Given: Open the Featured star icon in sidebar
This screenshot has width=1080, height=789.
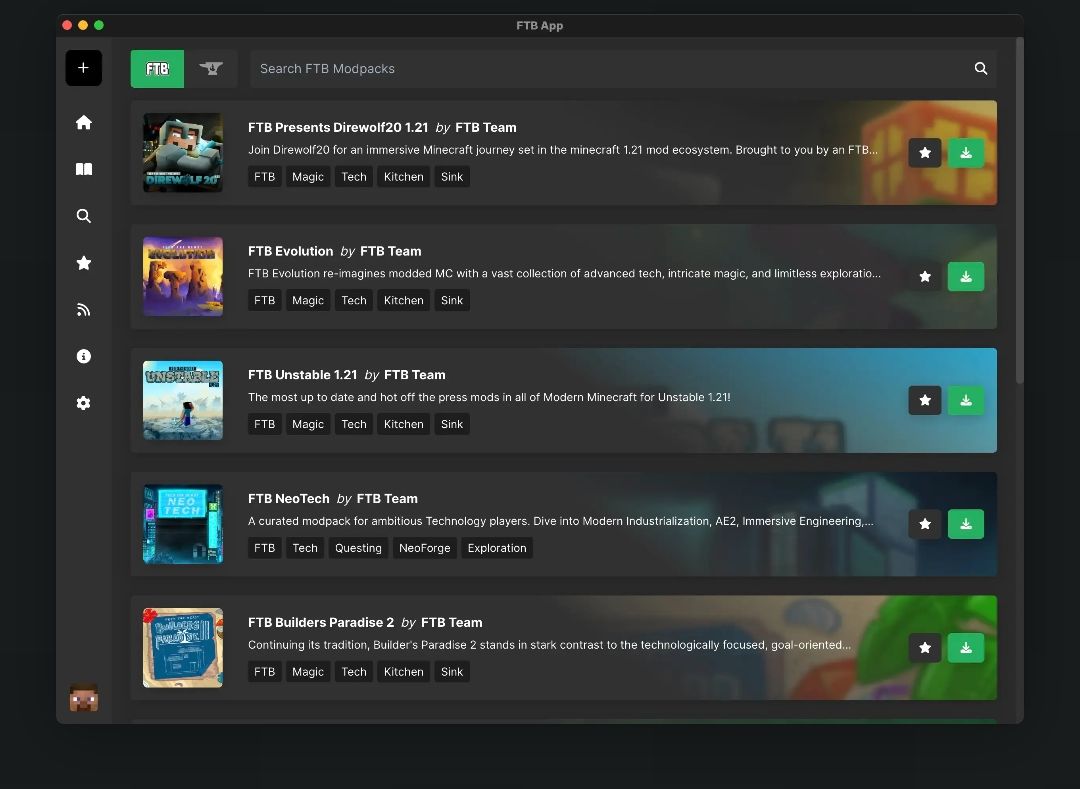Looking at the screenshot, I should pos(83,263).
